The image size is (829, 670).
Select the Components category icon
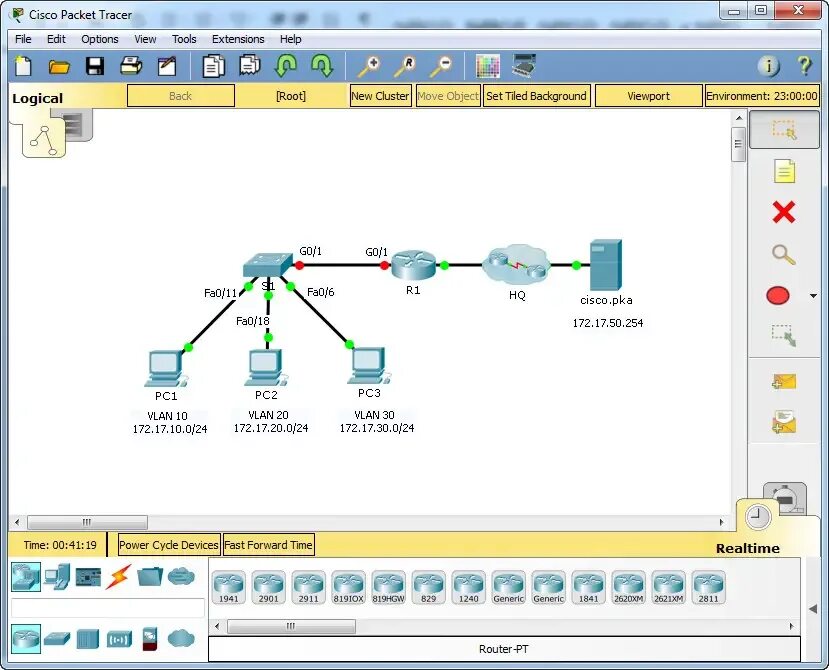(x=88, y=576)
